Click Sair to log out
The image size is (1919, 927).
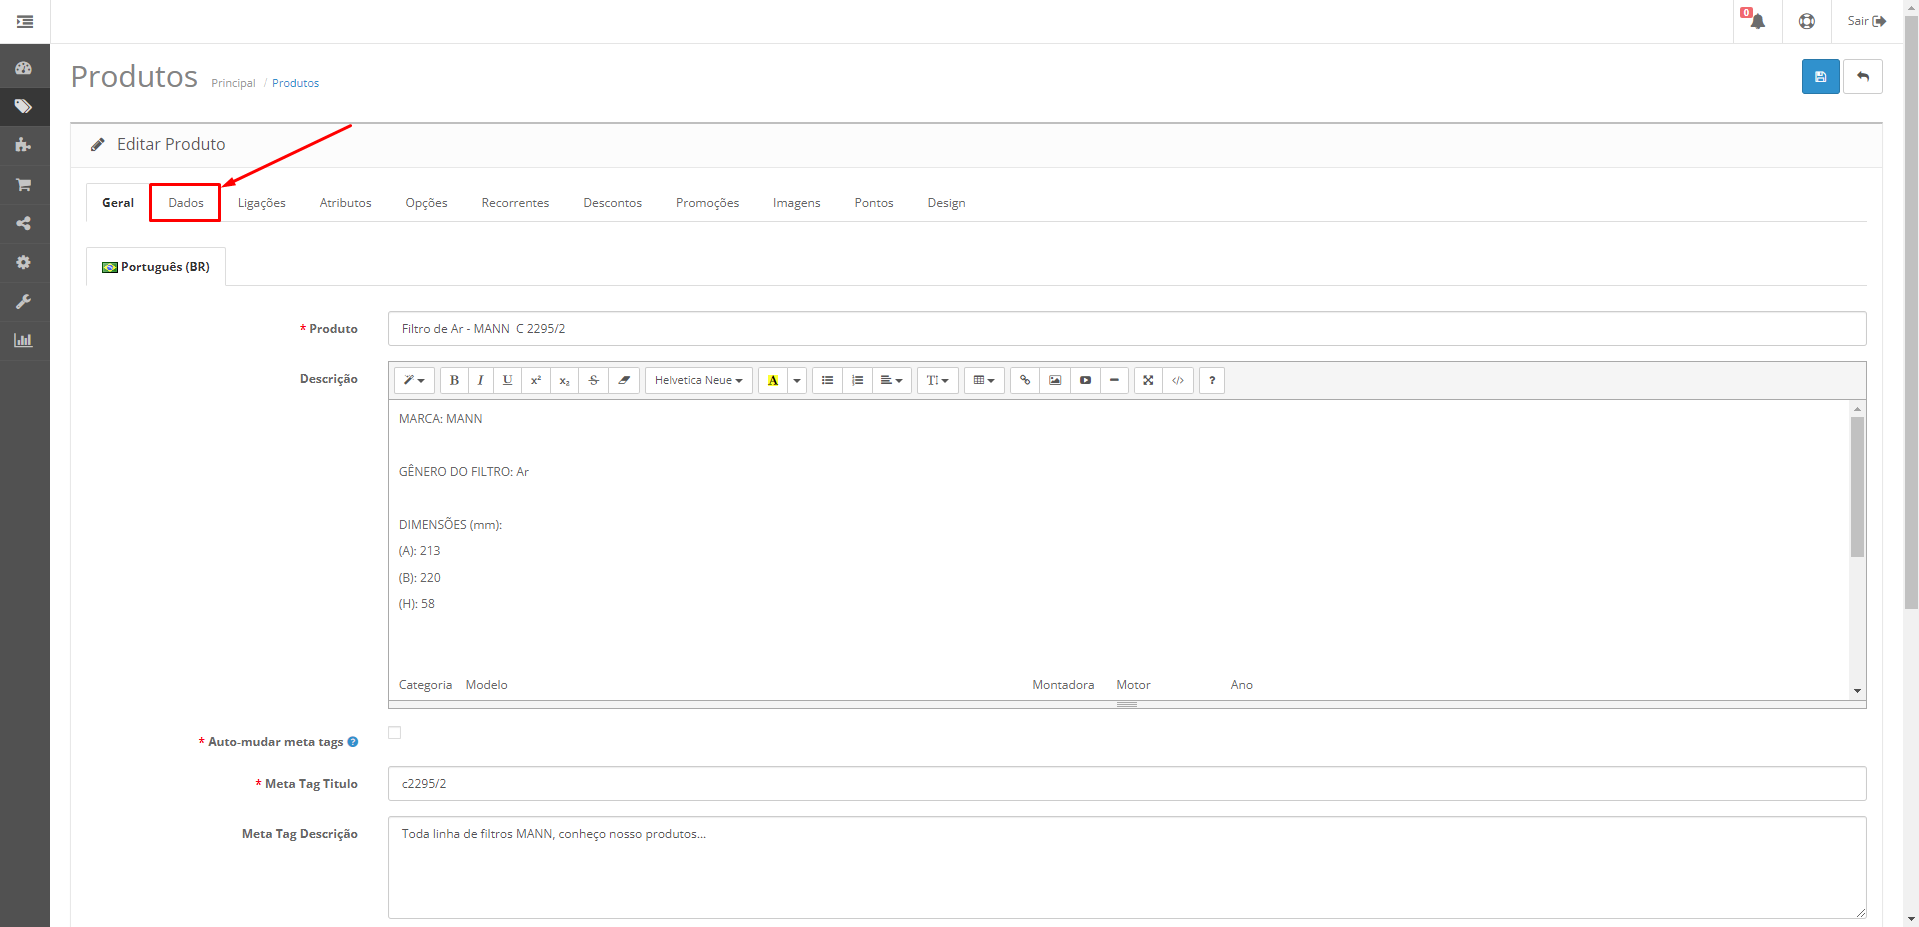point(1866,21)
